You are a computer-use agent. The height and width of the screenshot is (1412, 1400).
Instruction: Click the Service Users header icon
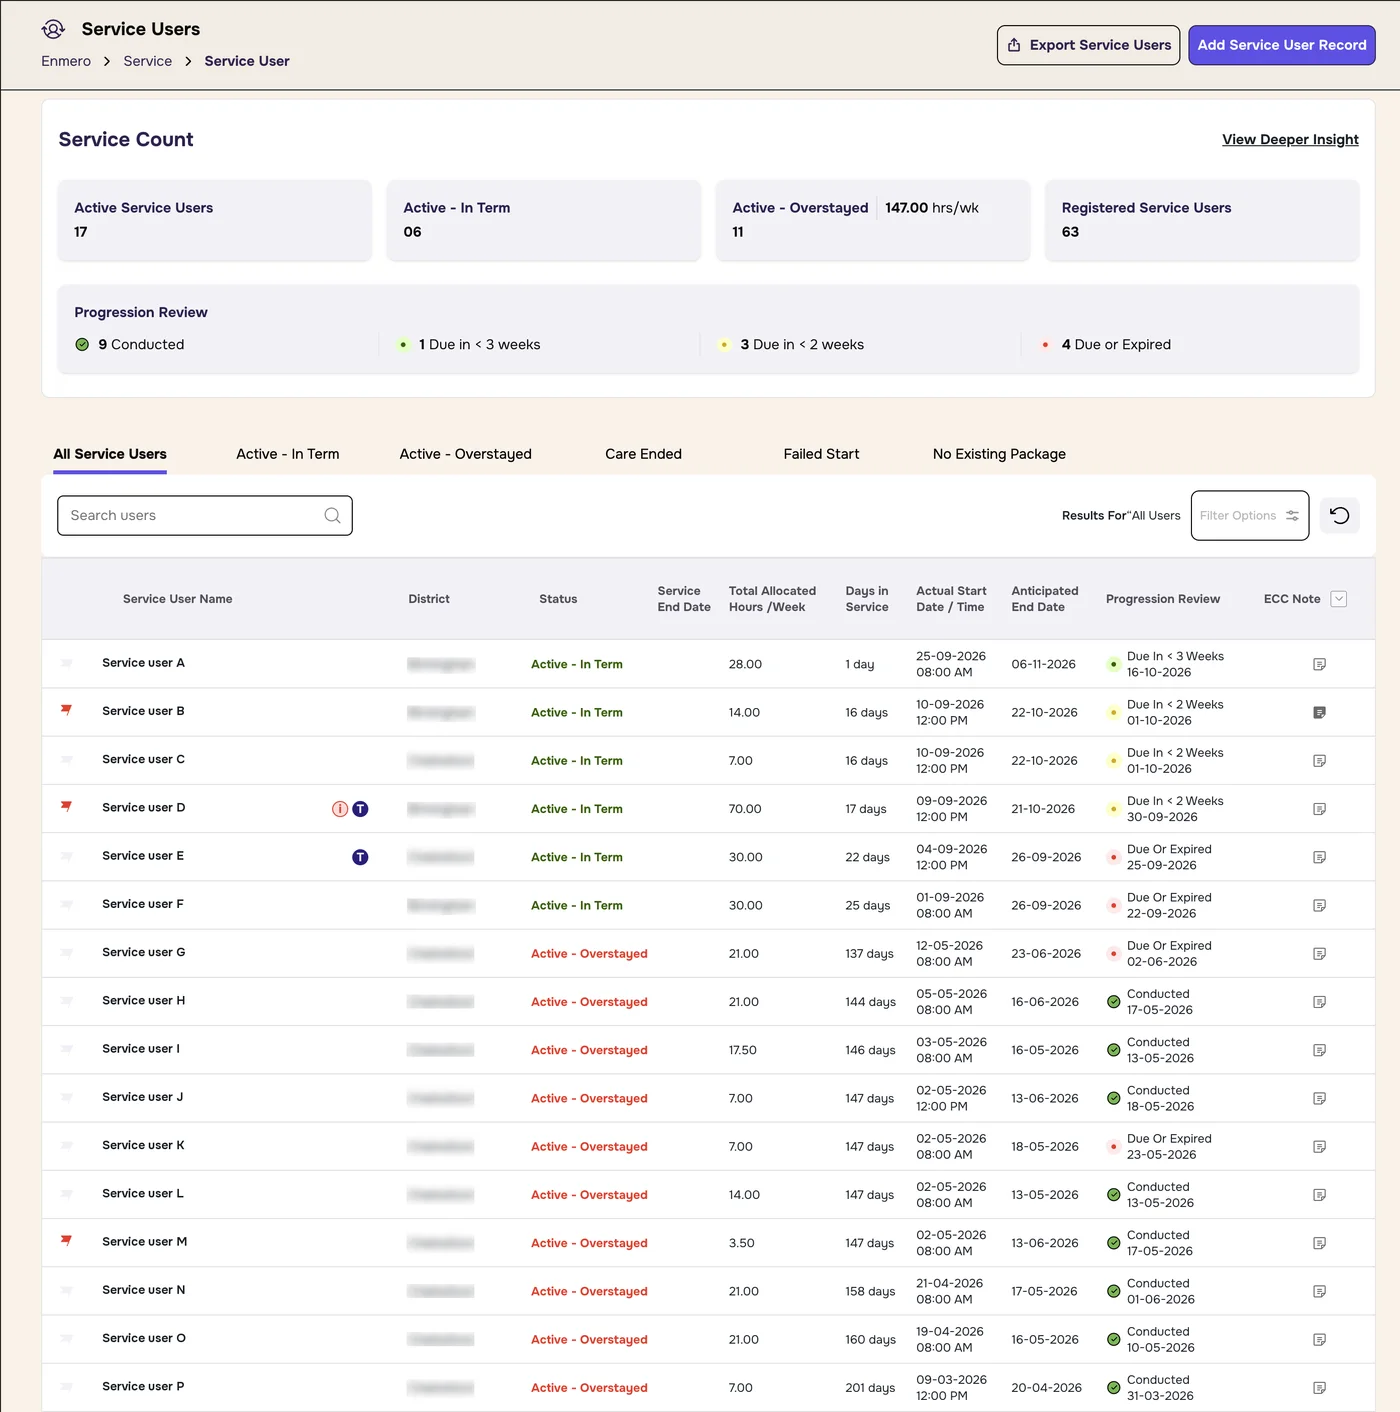click(x=53, y=29)
